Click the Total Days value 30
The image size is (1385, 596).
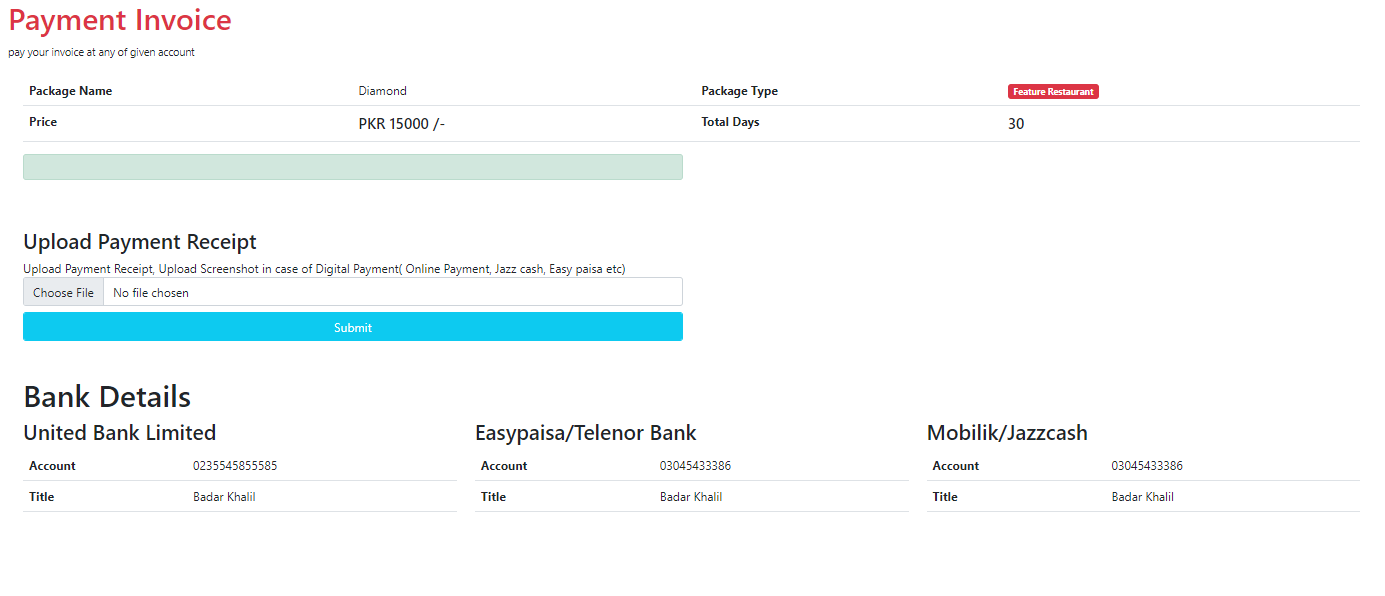pyautogui.click(x=1016, y=124)
